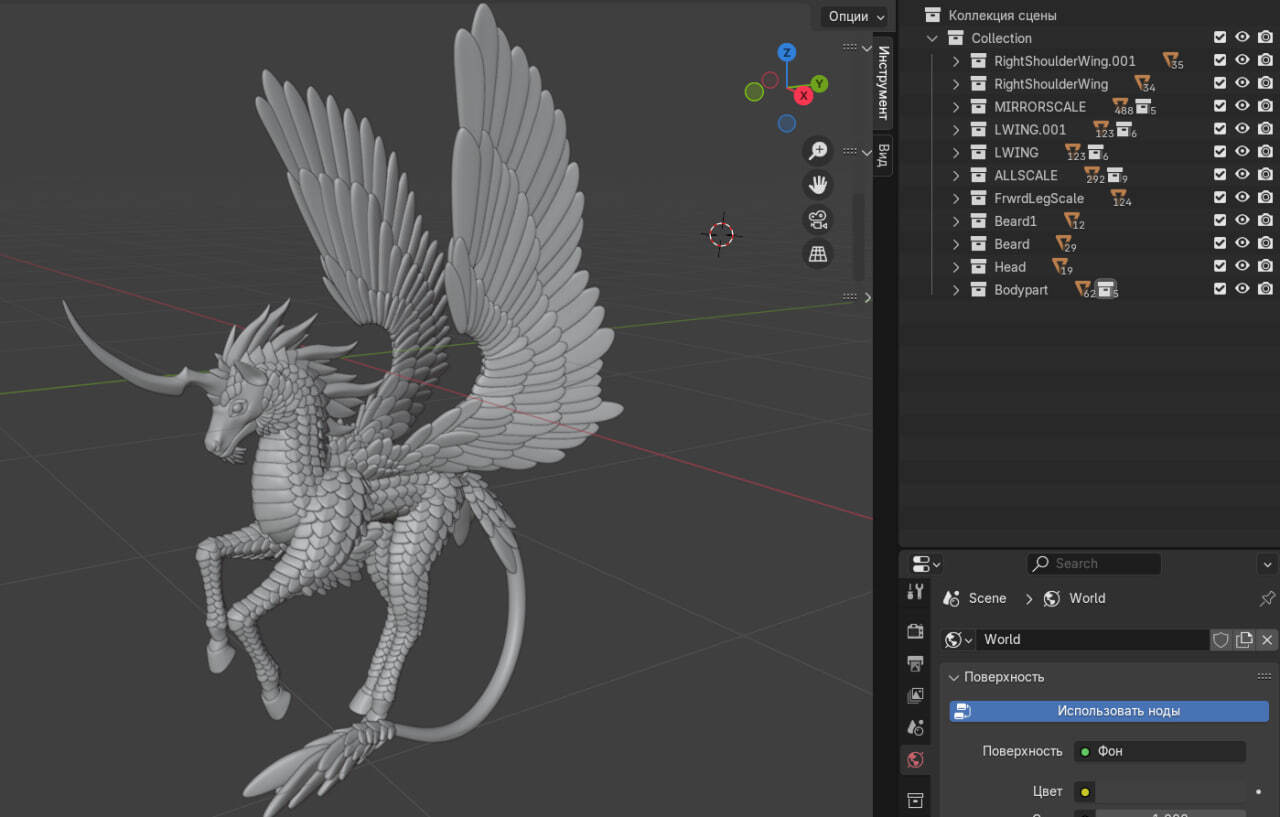Open the Collection properties box icon
The height and width of the screenshot is (817, 1280).
click(915, 799)
